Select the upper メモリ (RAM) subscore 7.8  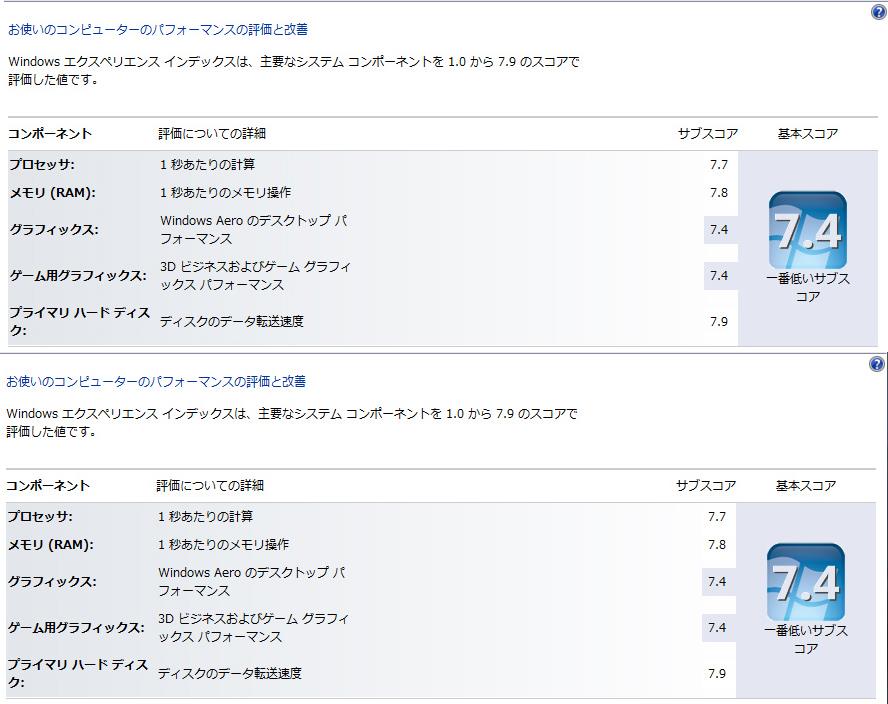tap(719, 193)
